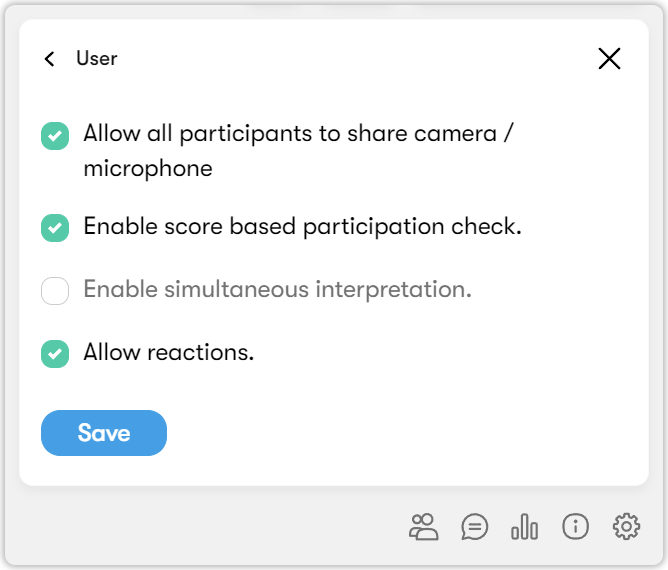Enable the simultaneous interpretation checkbox
Screen dimensions: 668x570
(x=55, y=291)
